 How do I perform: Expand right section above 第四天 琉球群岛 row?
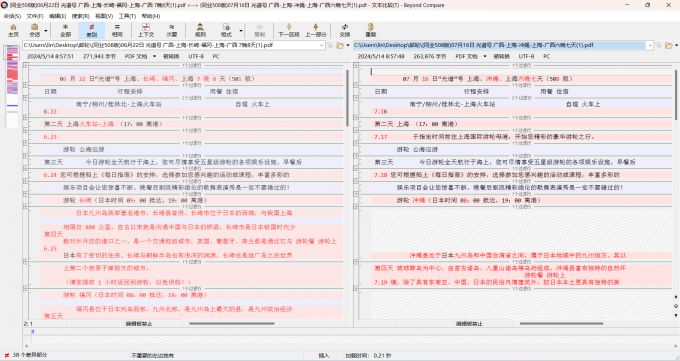coord(356,262)
